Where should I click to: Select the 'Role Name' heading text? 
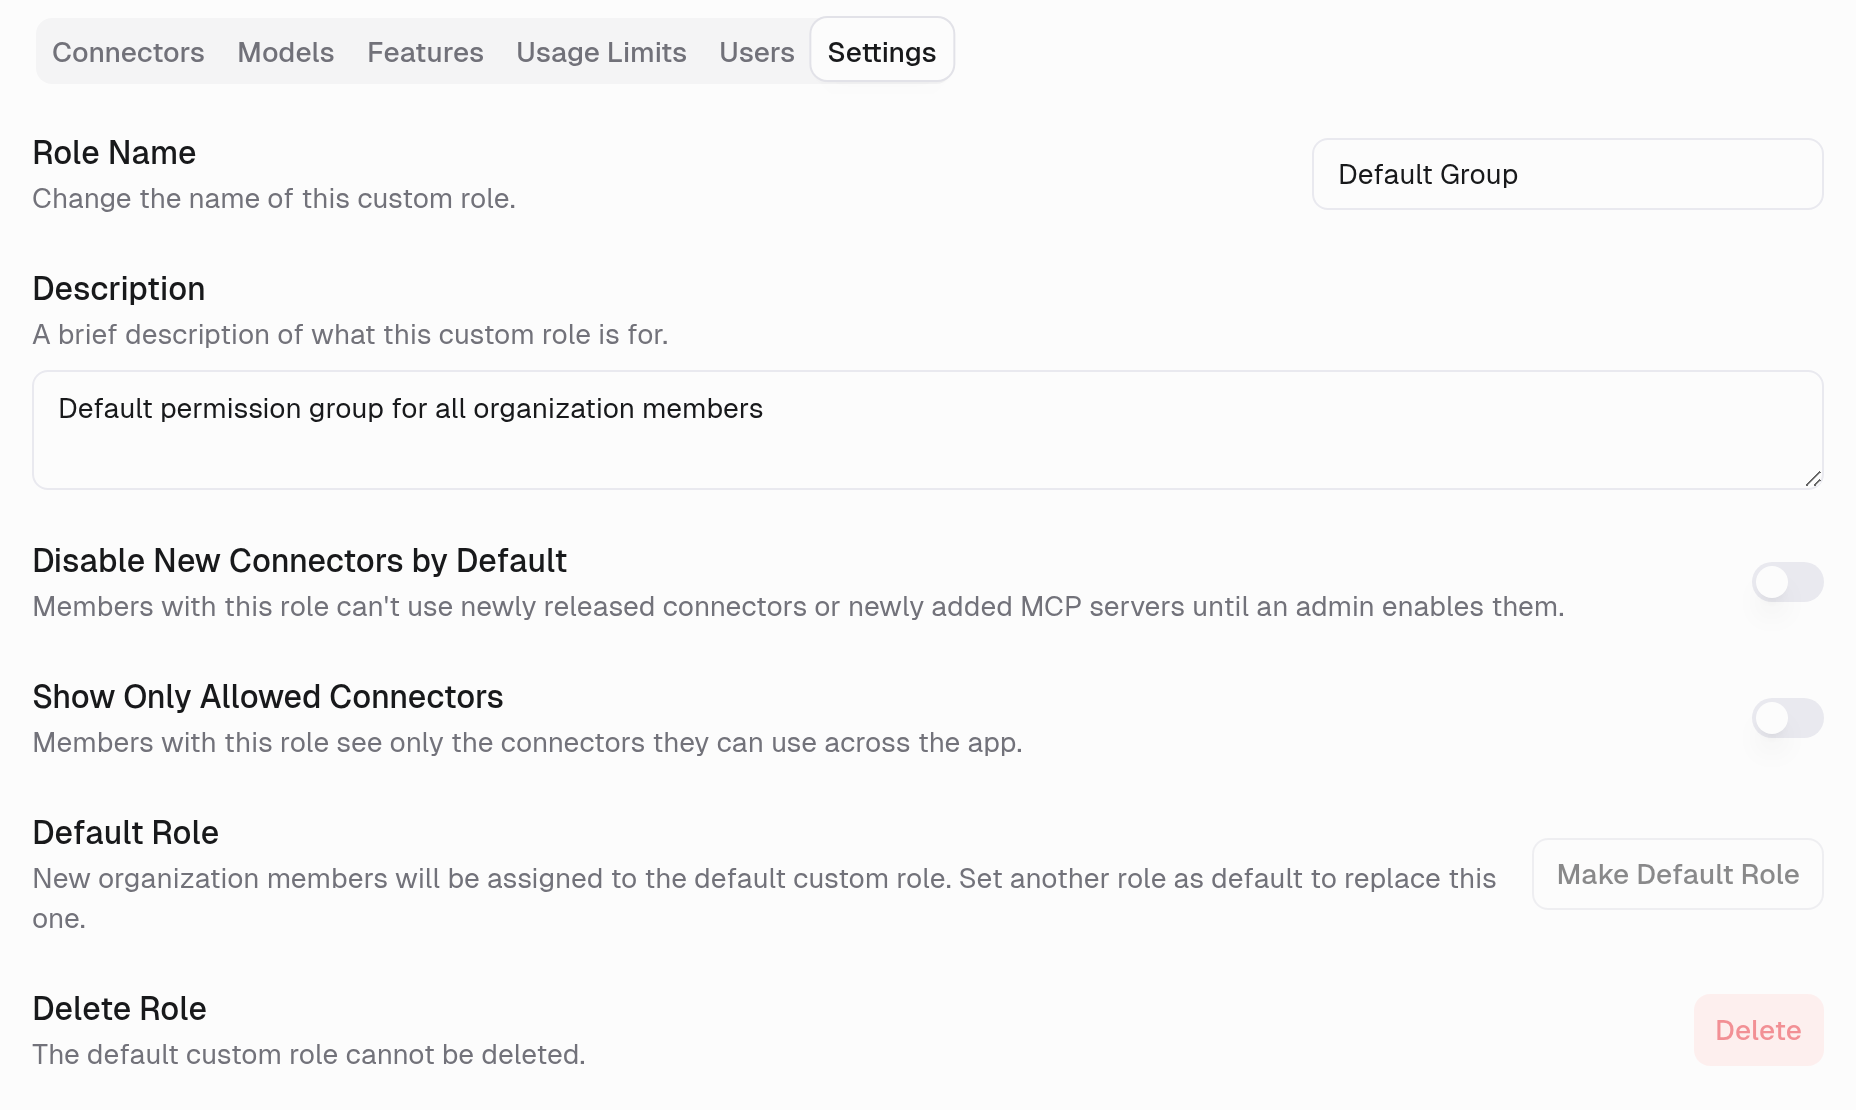(114, 153)
